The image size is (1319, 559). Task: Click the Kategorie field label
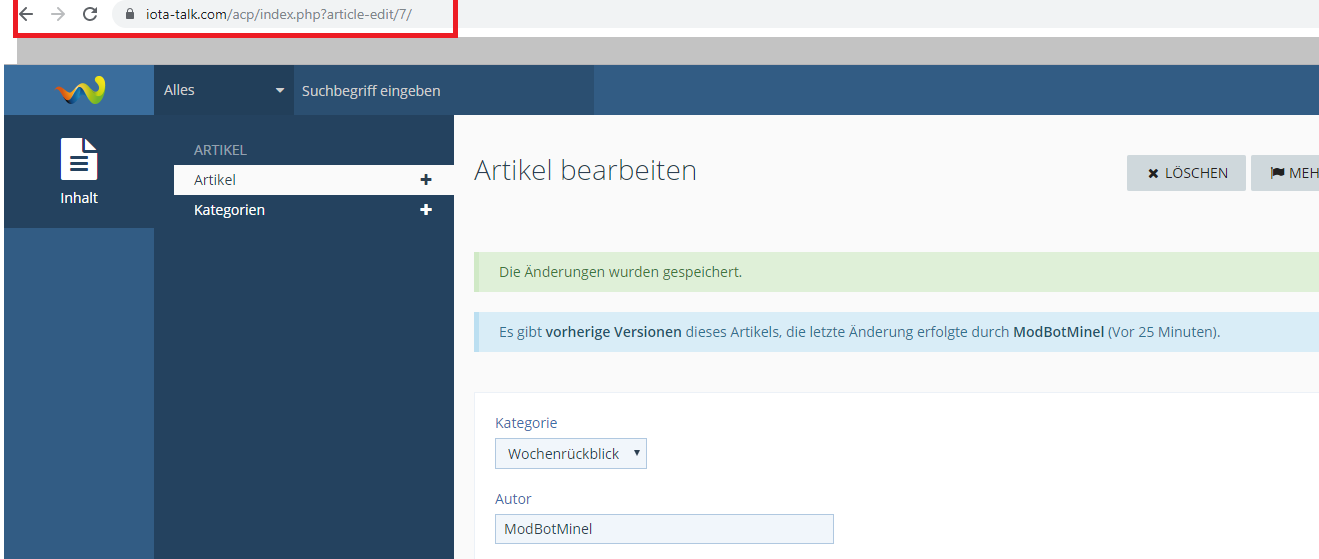(526, 423)
